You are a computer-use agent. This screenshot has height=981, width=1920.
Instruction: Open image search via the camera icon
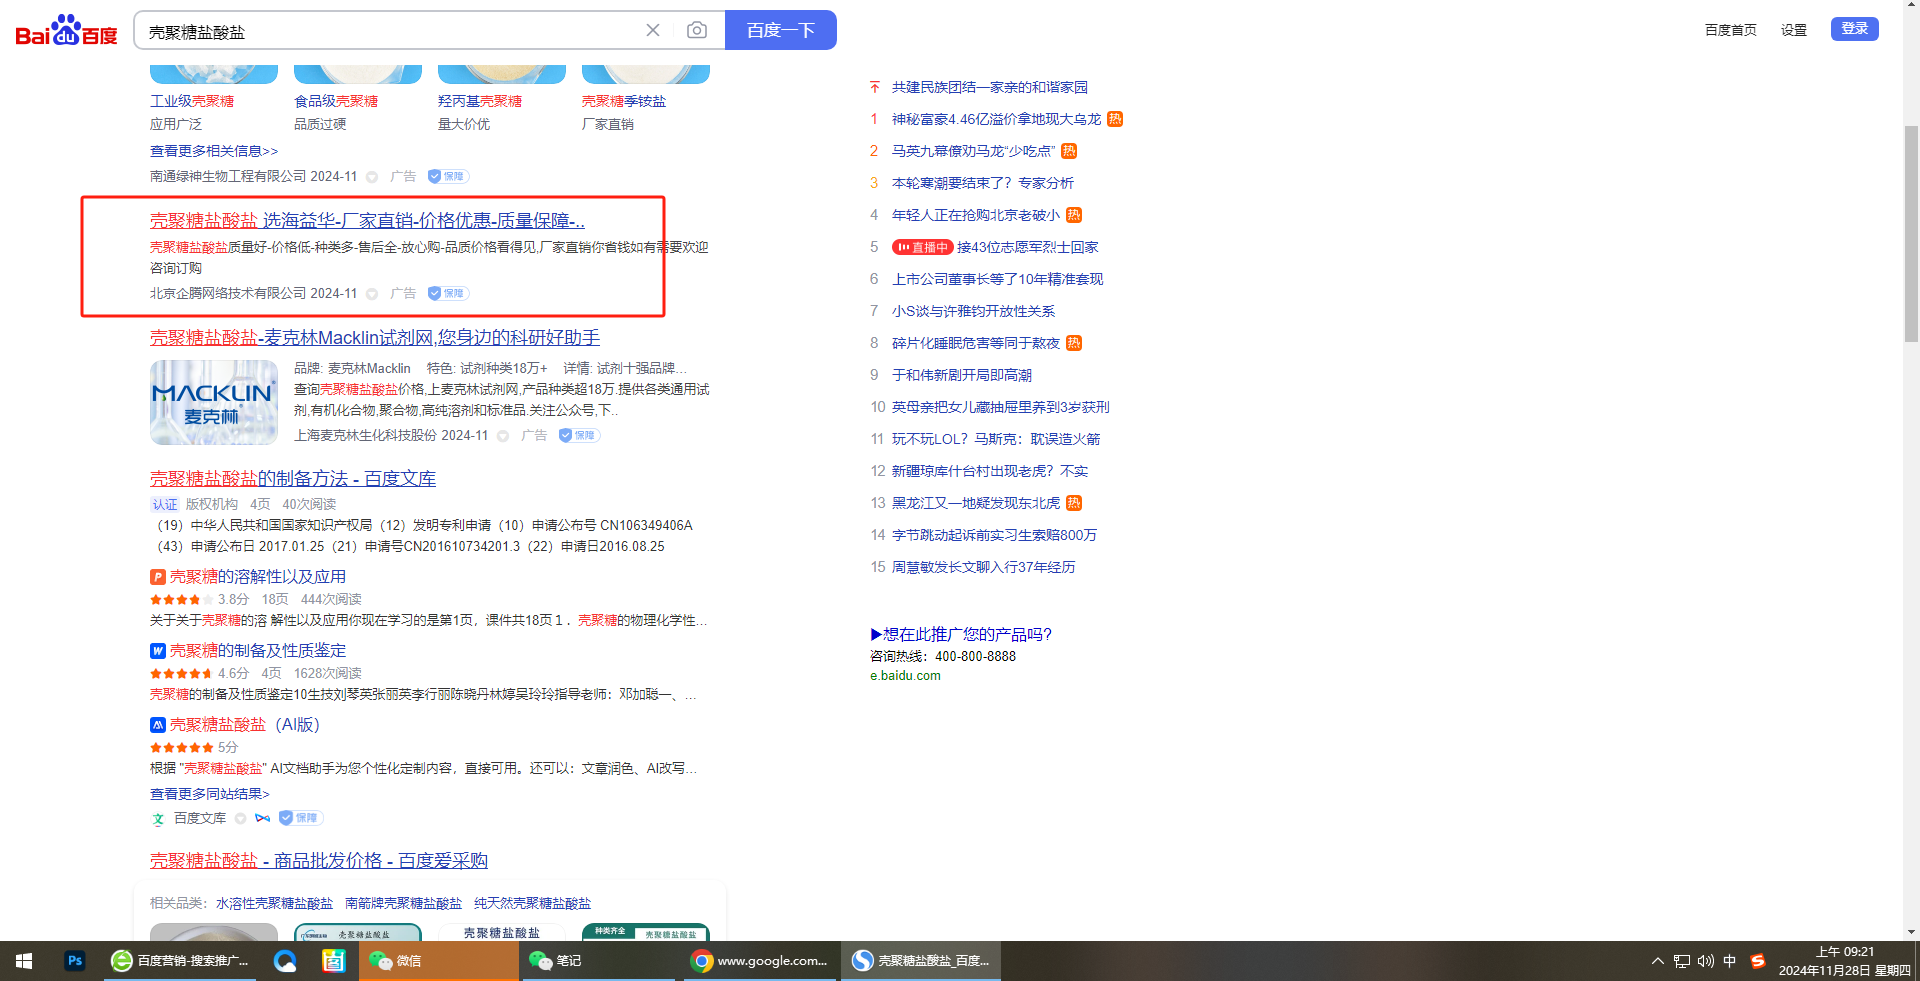pos(697,30)
